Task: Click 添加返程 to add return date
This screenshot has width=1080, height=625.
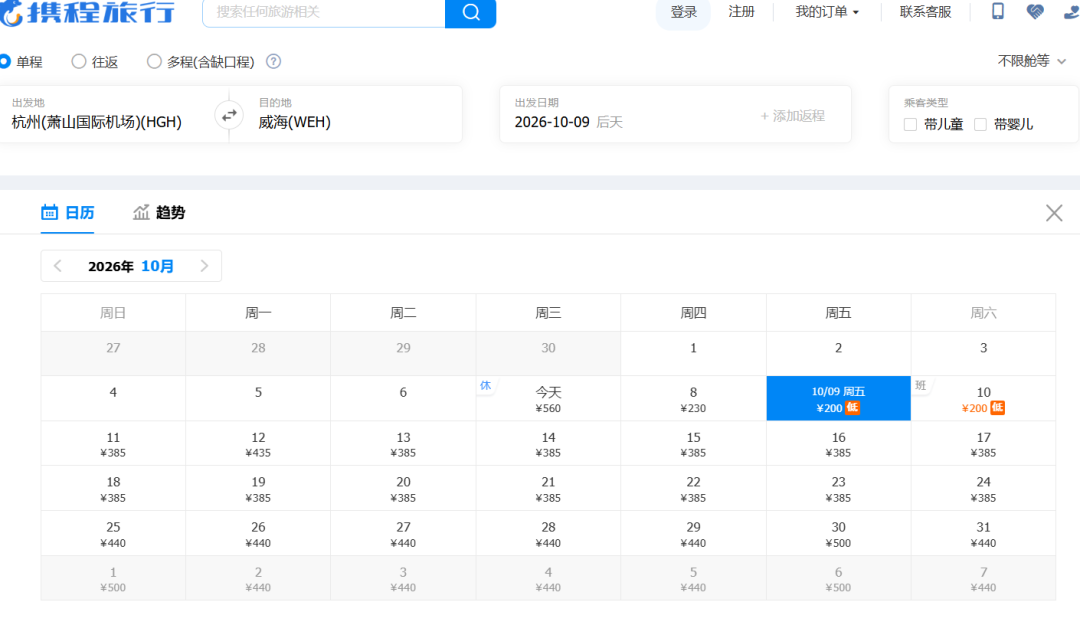Action: 792,116
